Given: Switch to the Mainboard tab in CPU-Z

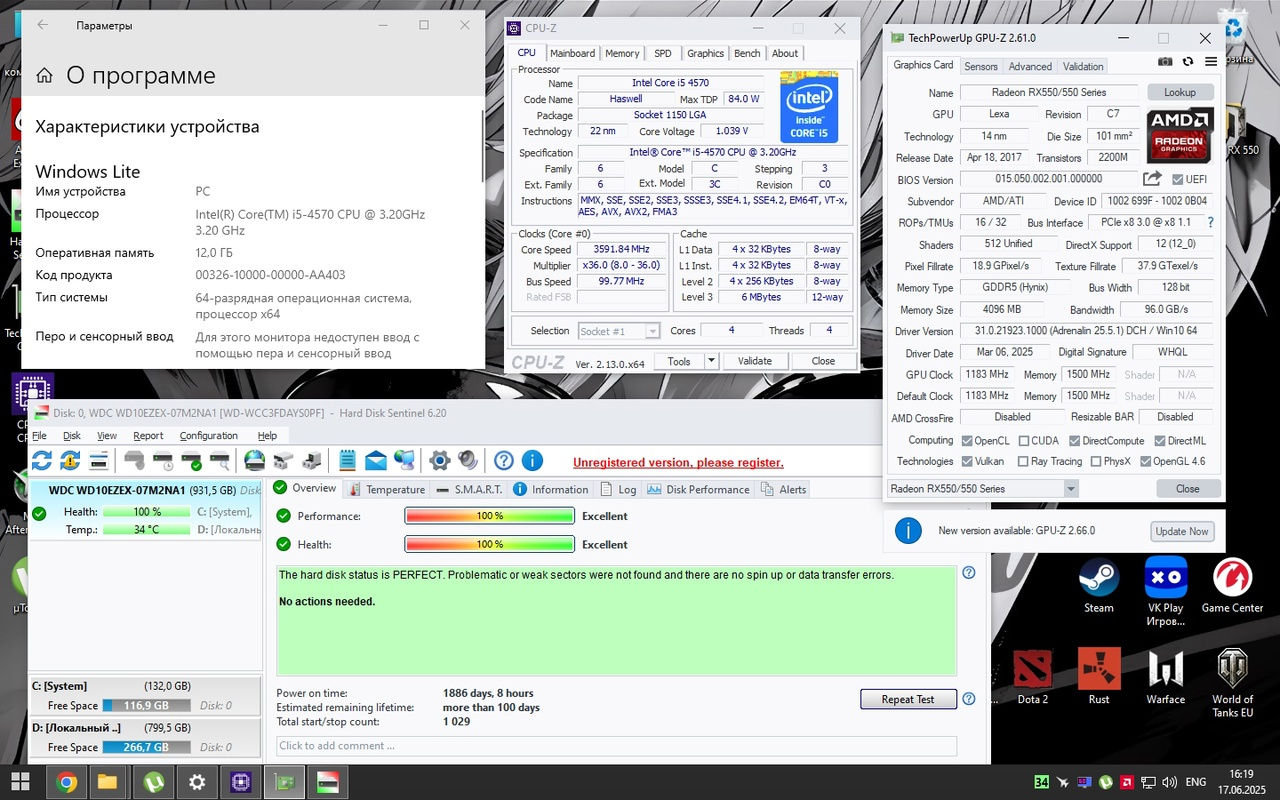Looking at the screenshot, I should (x=572, y=53).
